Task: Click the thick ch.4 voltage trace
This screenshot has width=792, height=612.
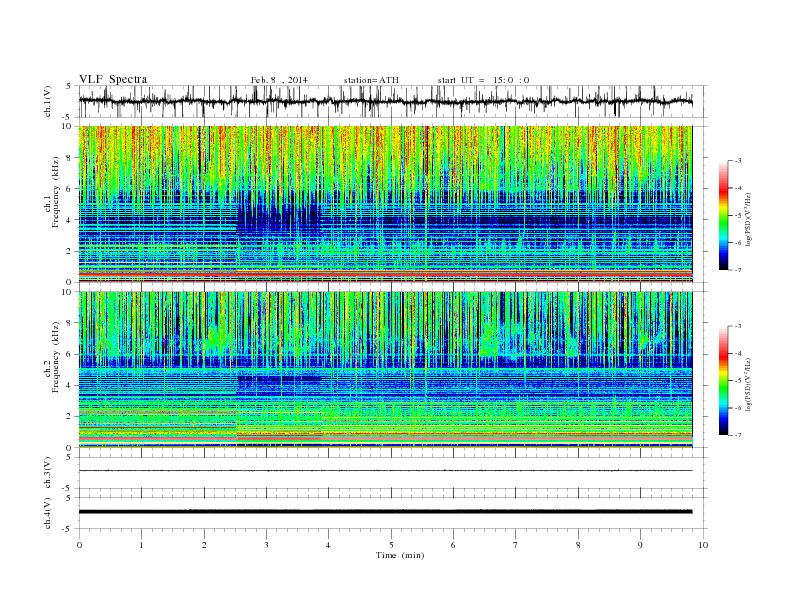Action: (385, 512)
